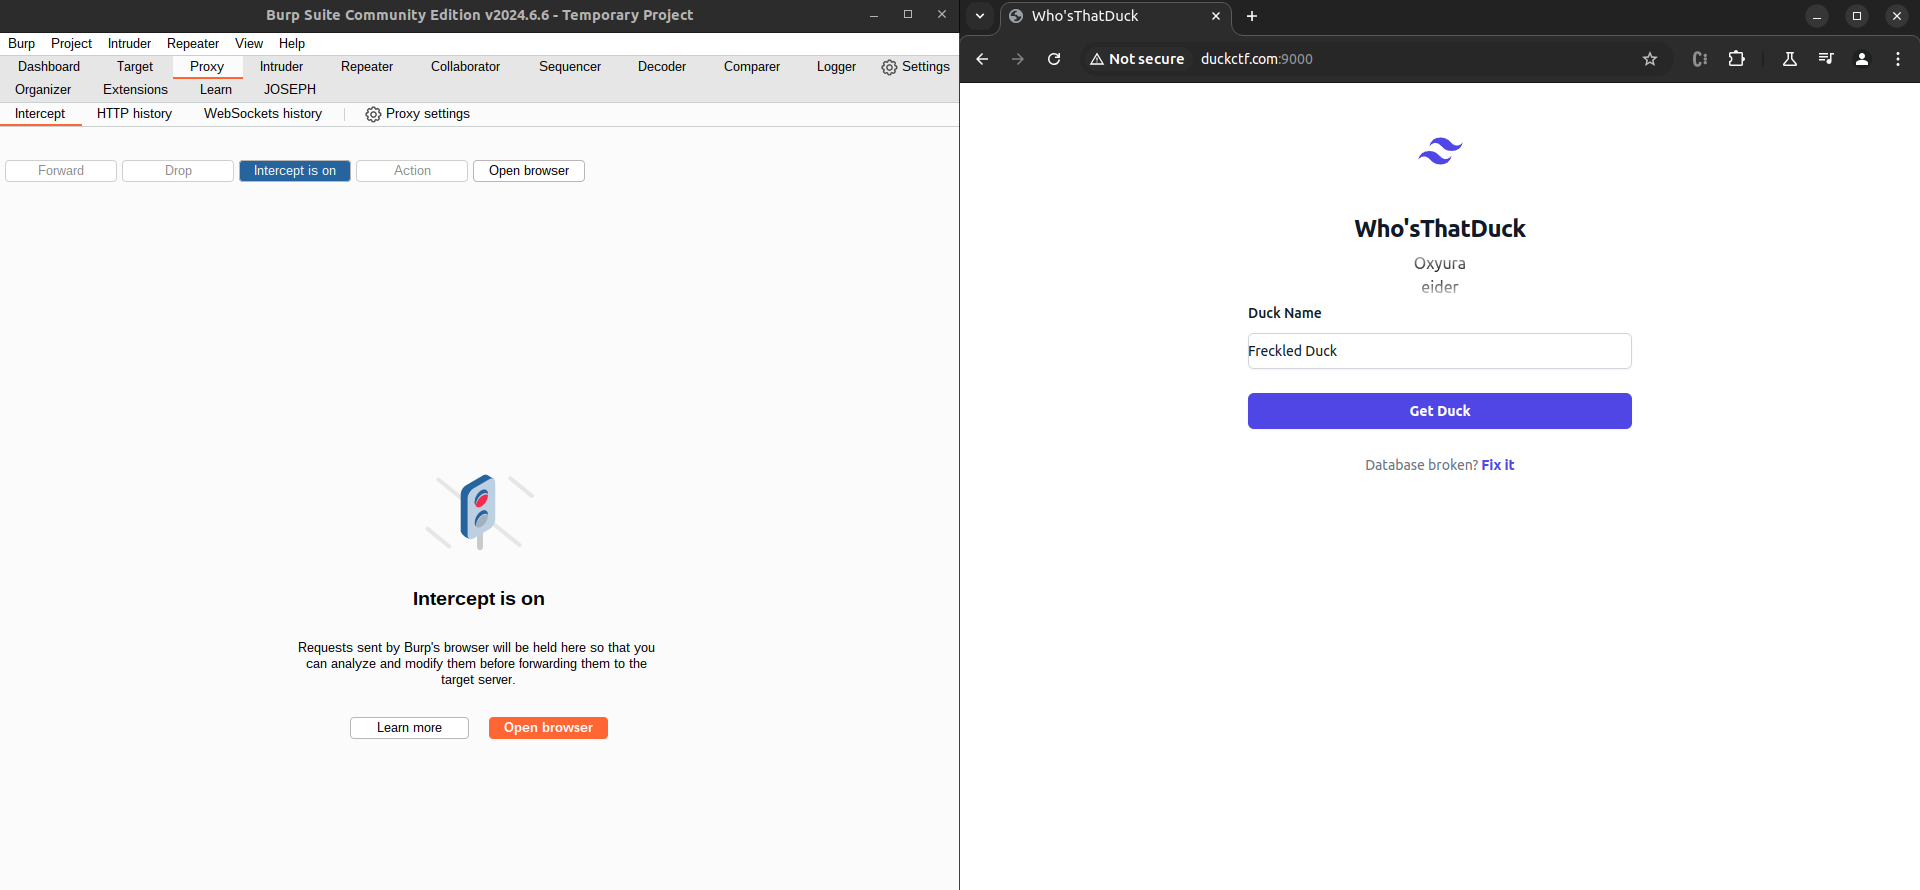The image size is (1920, 890).
Task: Bookmark this page with the star icon
Action: coord(1650,59)
